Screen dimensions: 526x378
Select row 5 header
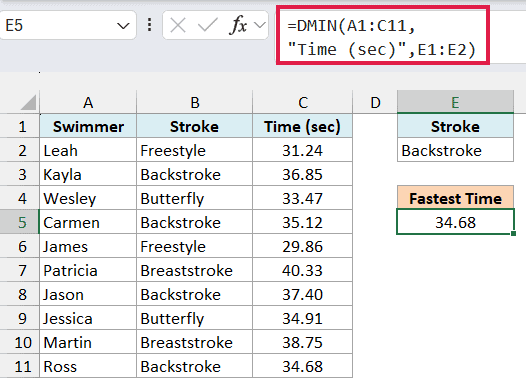tap(20, 222)
